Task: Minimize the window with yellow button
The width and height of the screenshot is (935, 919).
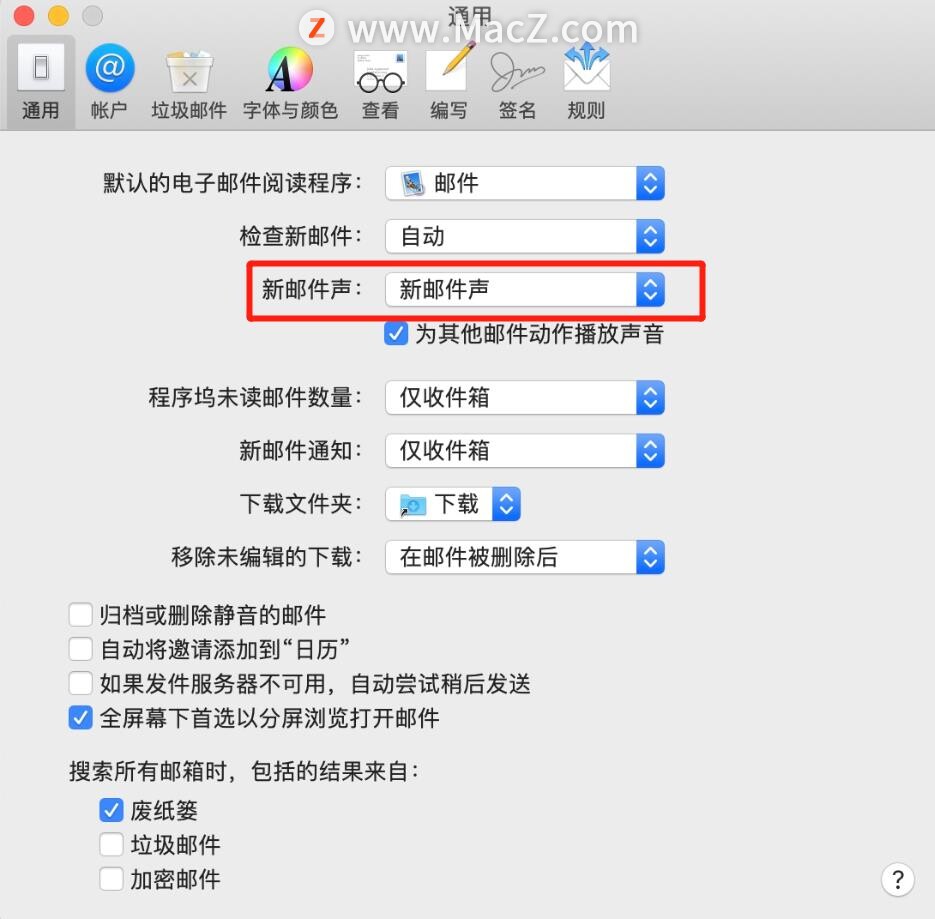Action: tap(58, 15)
